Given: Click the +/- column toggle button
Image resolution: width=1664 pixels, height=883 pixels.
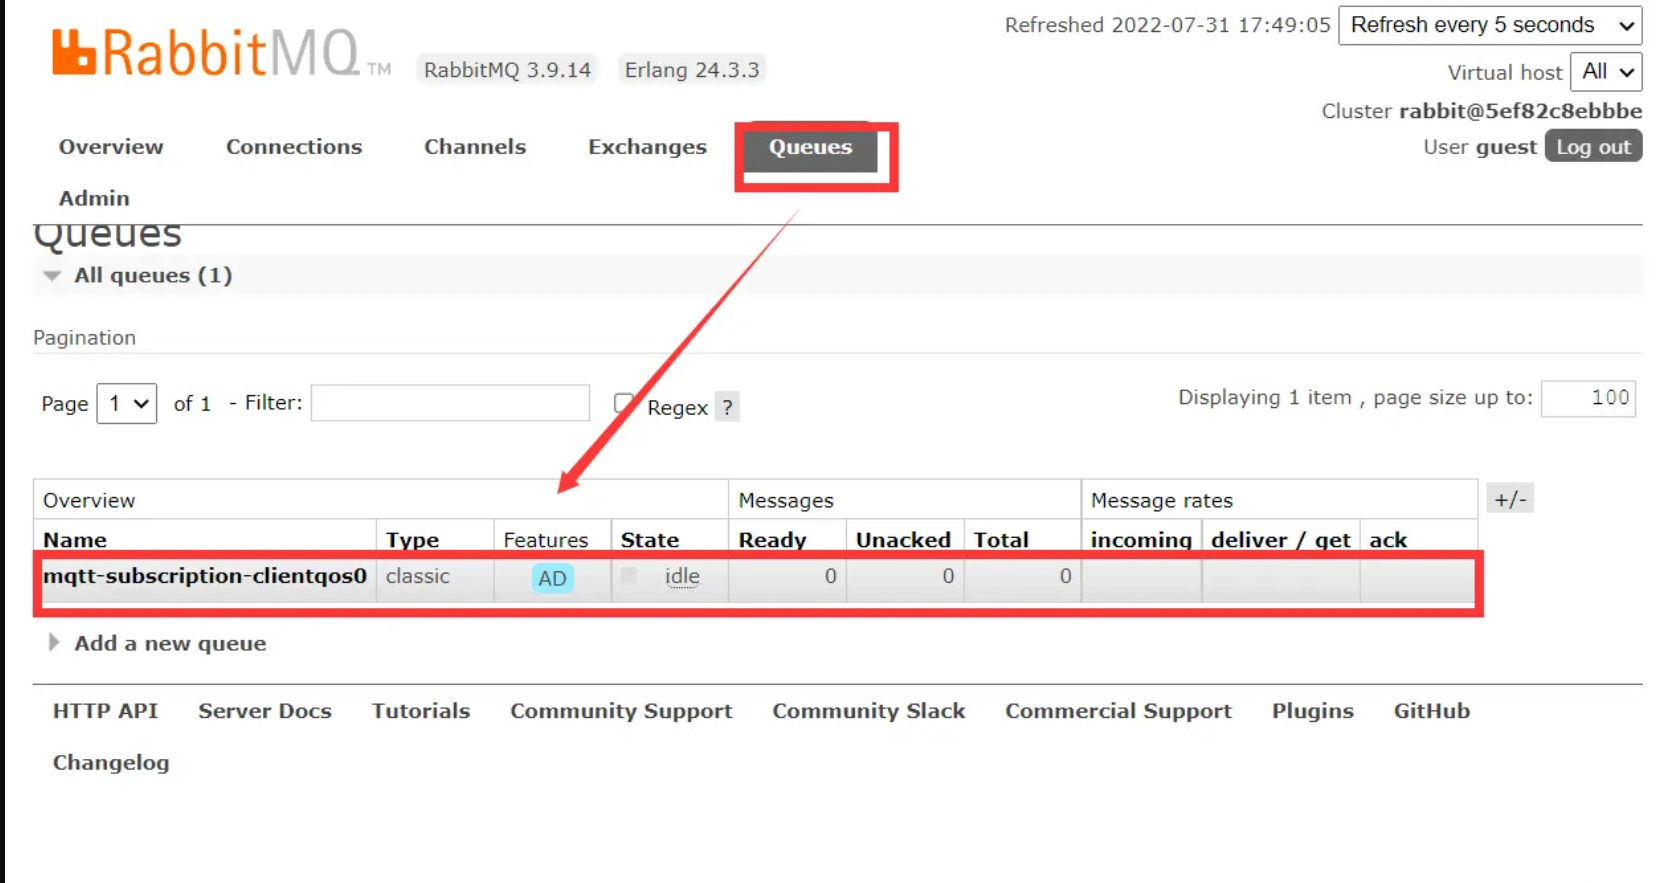Looking at the screenshot, I should 1510,499.
